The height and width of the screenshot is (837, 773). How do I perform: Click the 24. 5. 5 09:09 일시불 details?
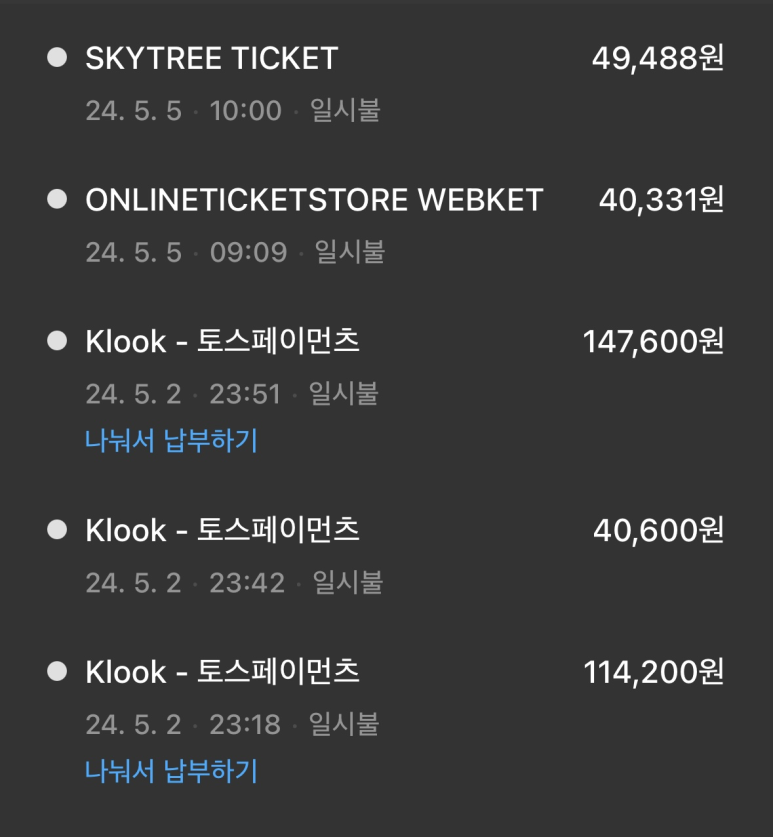pos(235,252)
